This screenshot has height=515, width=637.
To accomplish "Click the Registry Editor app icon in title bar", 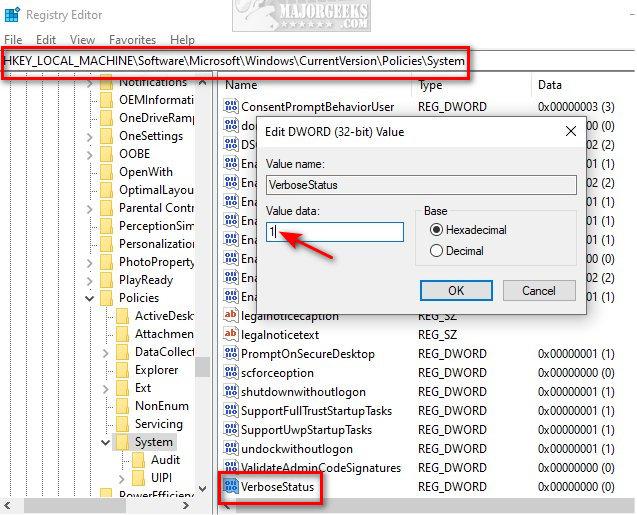I will click(12, 15).
